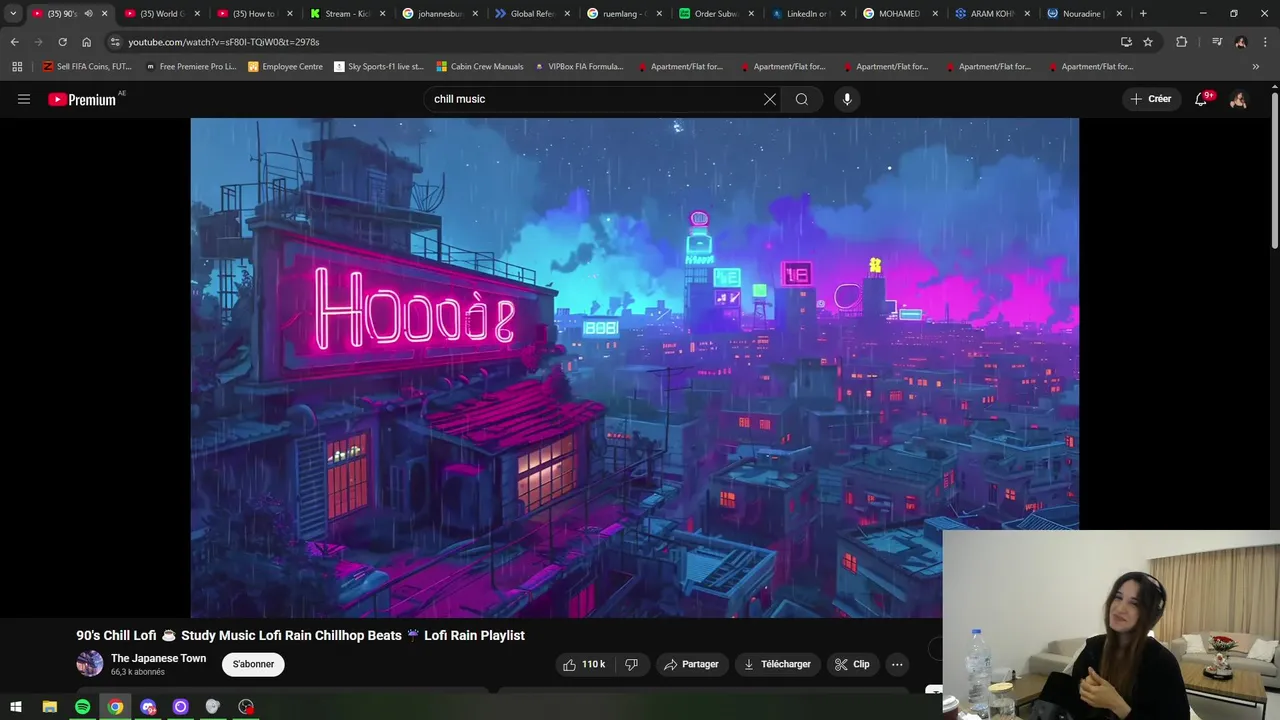Click the page vertical scrollbar
The image size is (1280, 720).
tap(1274, 170)
